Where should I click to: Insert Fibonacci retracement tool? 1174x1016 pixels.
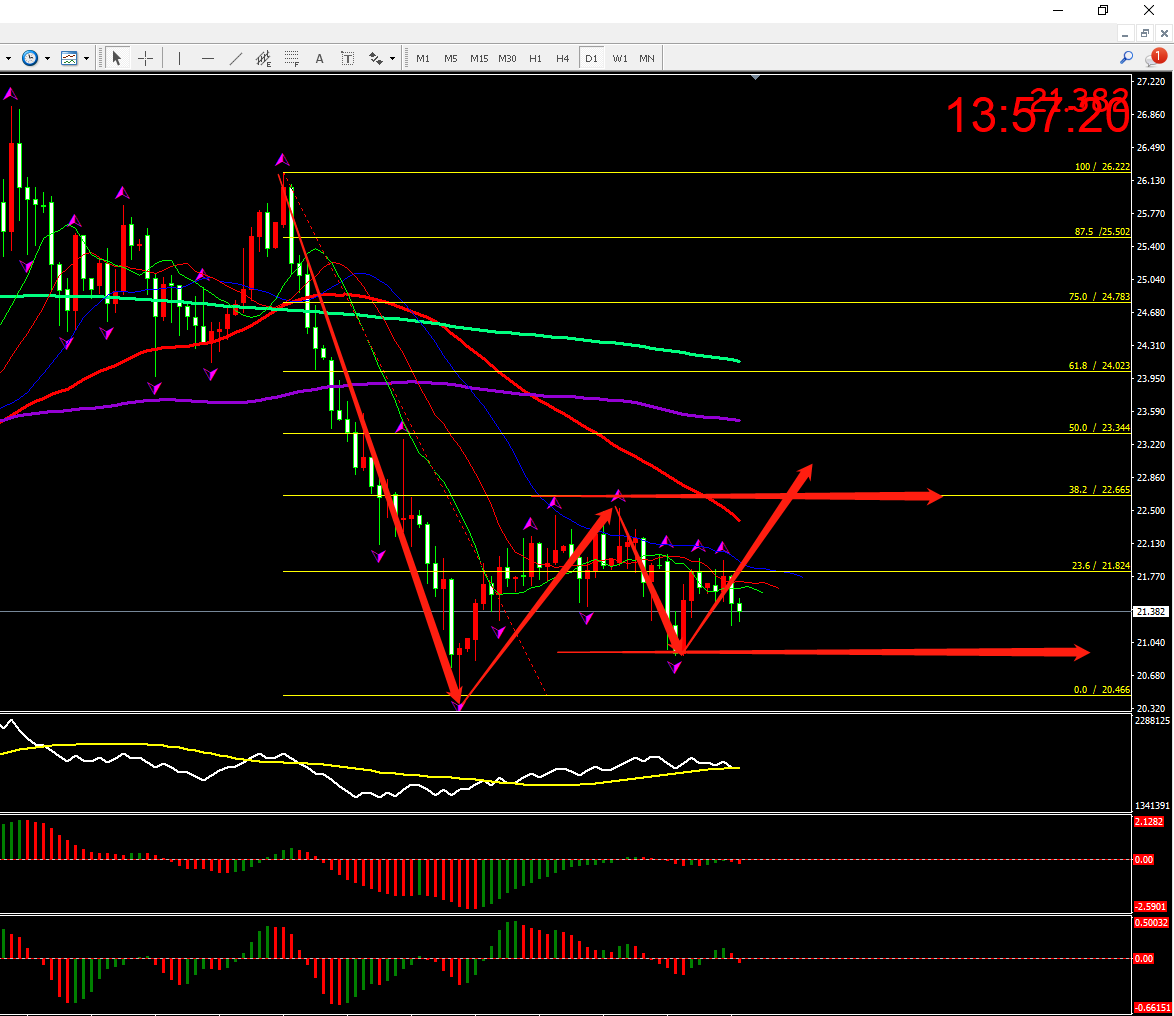pos(292,58)
